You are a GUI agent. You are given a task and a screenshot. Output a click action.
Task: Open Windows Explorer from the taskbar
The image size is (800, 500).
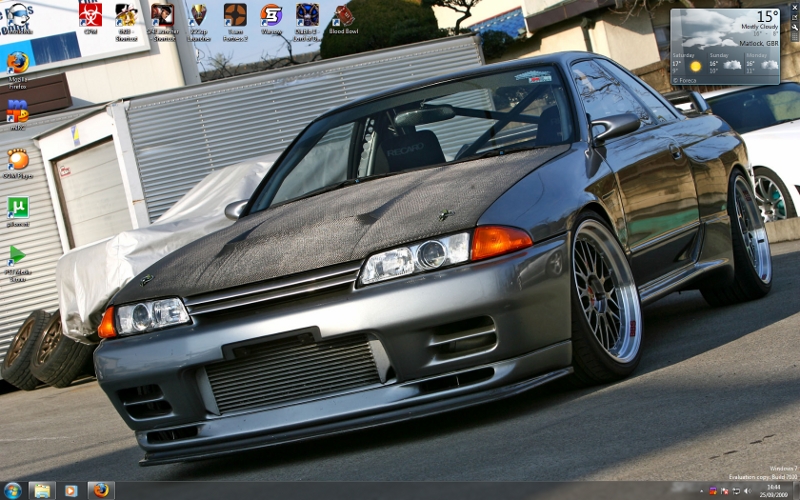click(42, 490)
